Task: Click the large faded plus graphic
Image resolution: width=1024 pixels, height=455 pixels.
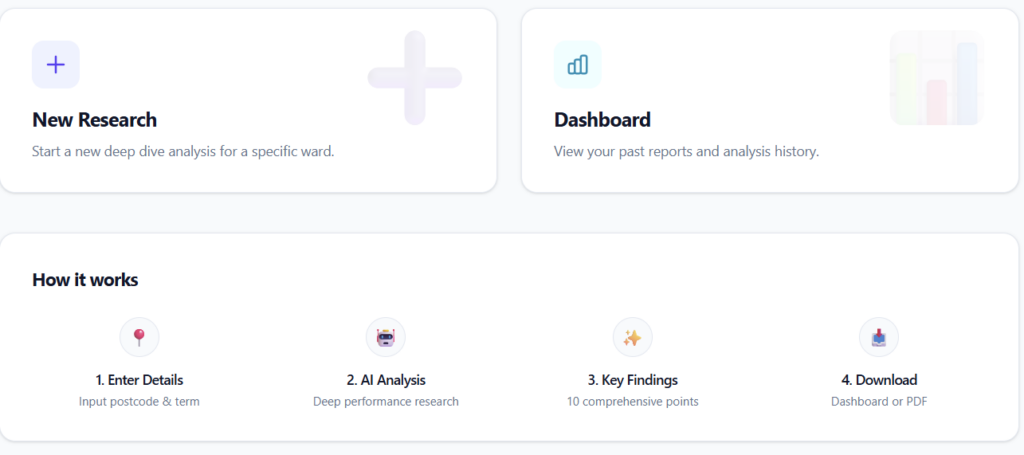Action: tap(414, 78)
